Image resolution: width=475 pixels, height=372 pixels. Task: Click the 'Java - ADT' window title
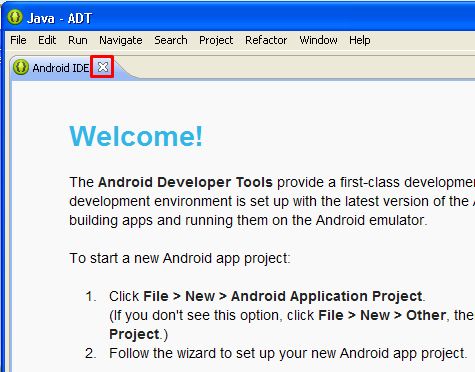(59, 18)
